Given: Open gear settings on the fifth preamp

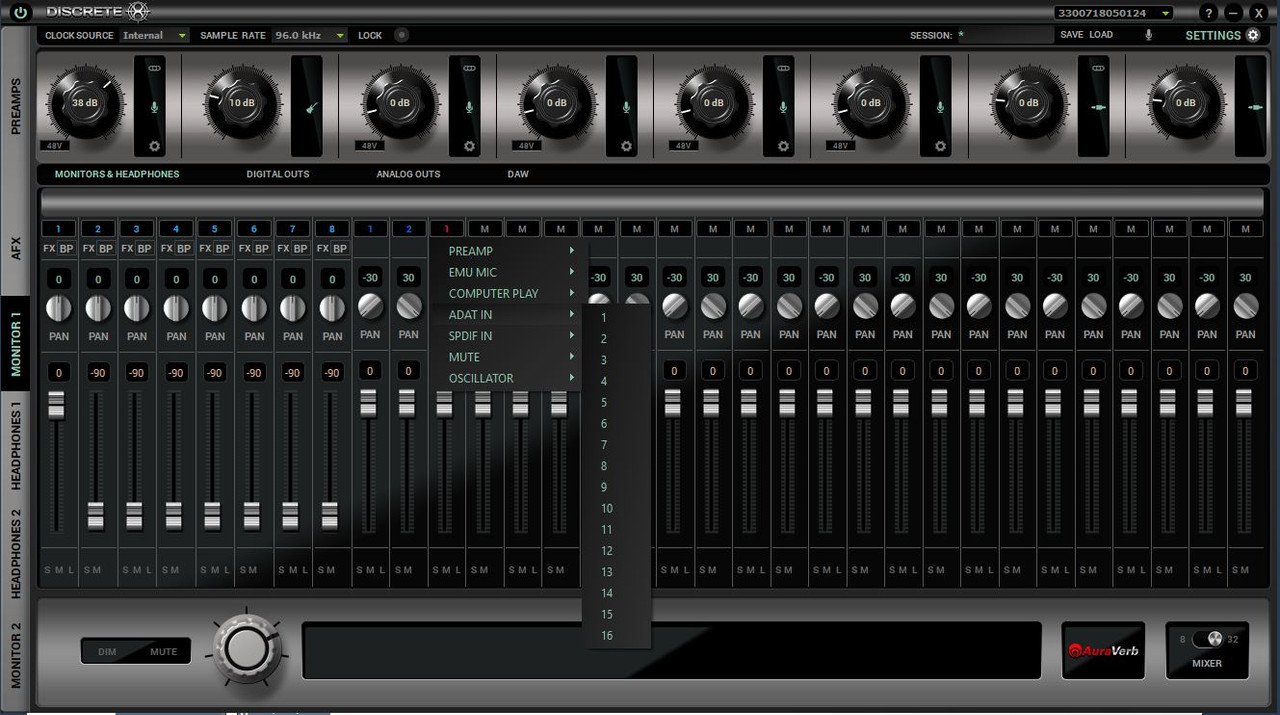Looking at the screenshot, I should pyautogui.click(x=783, y=146).
